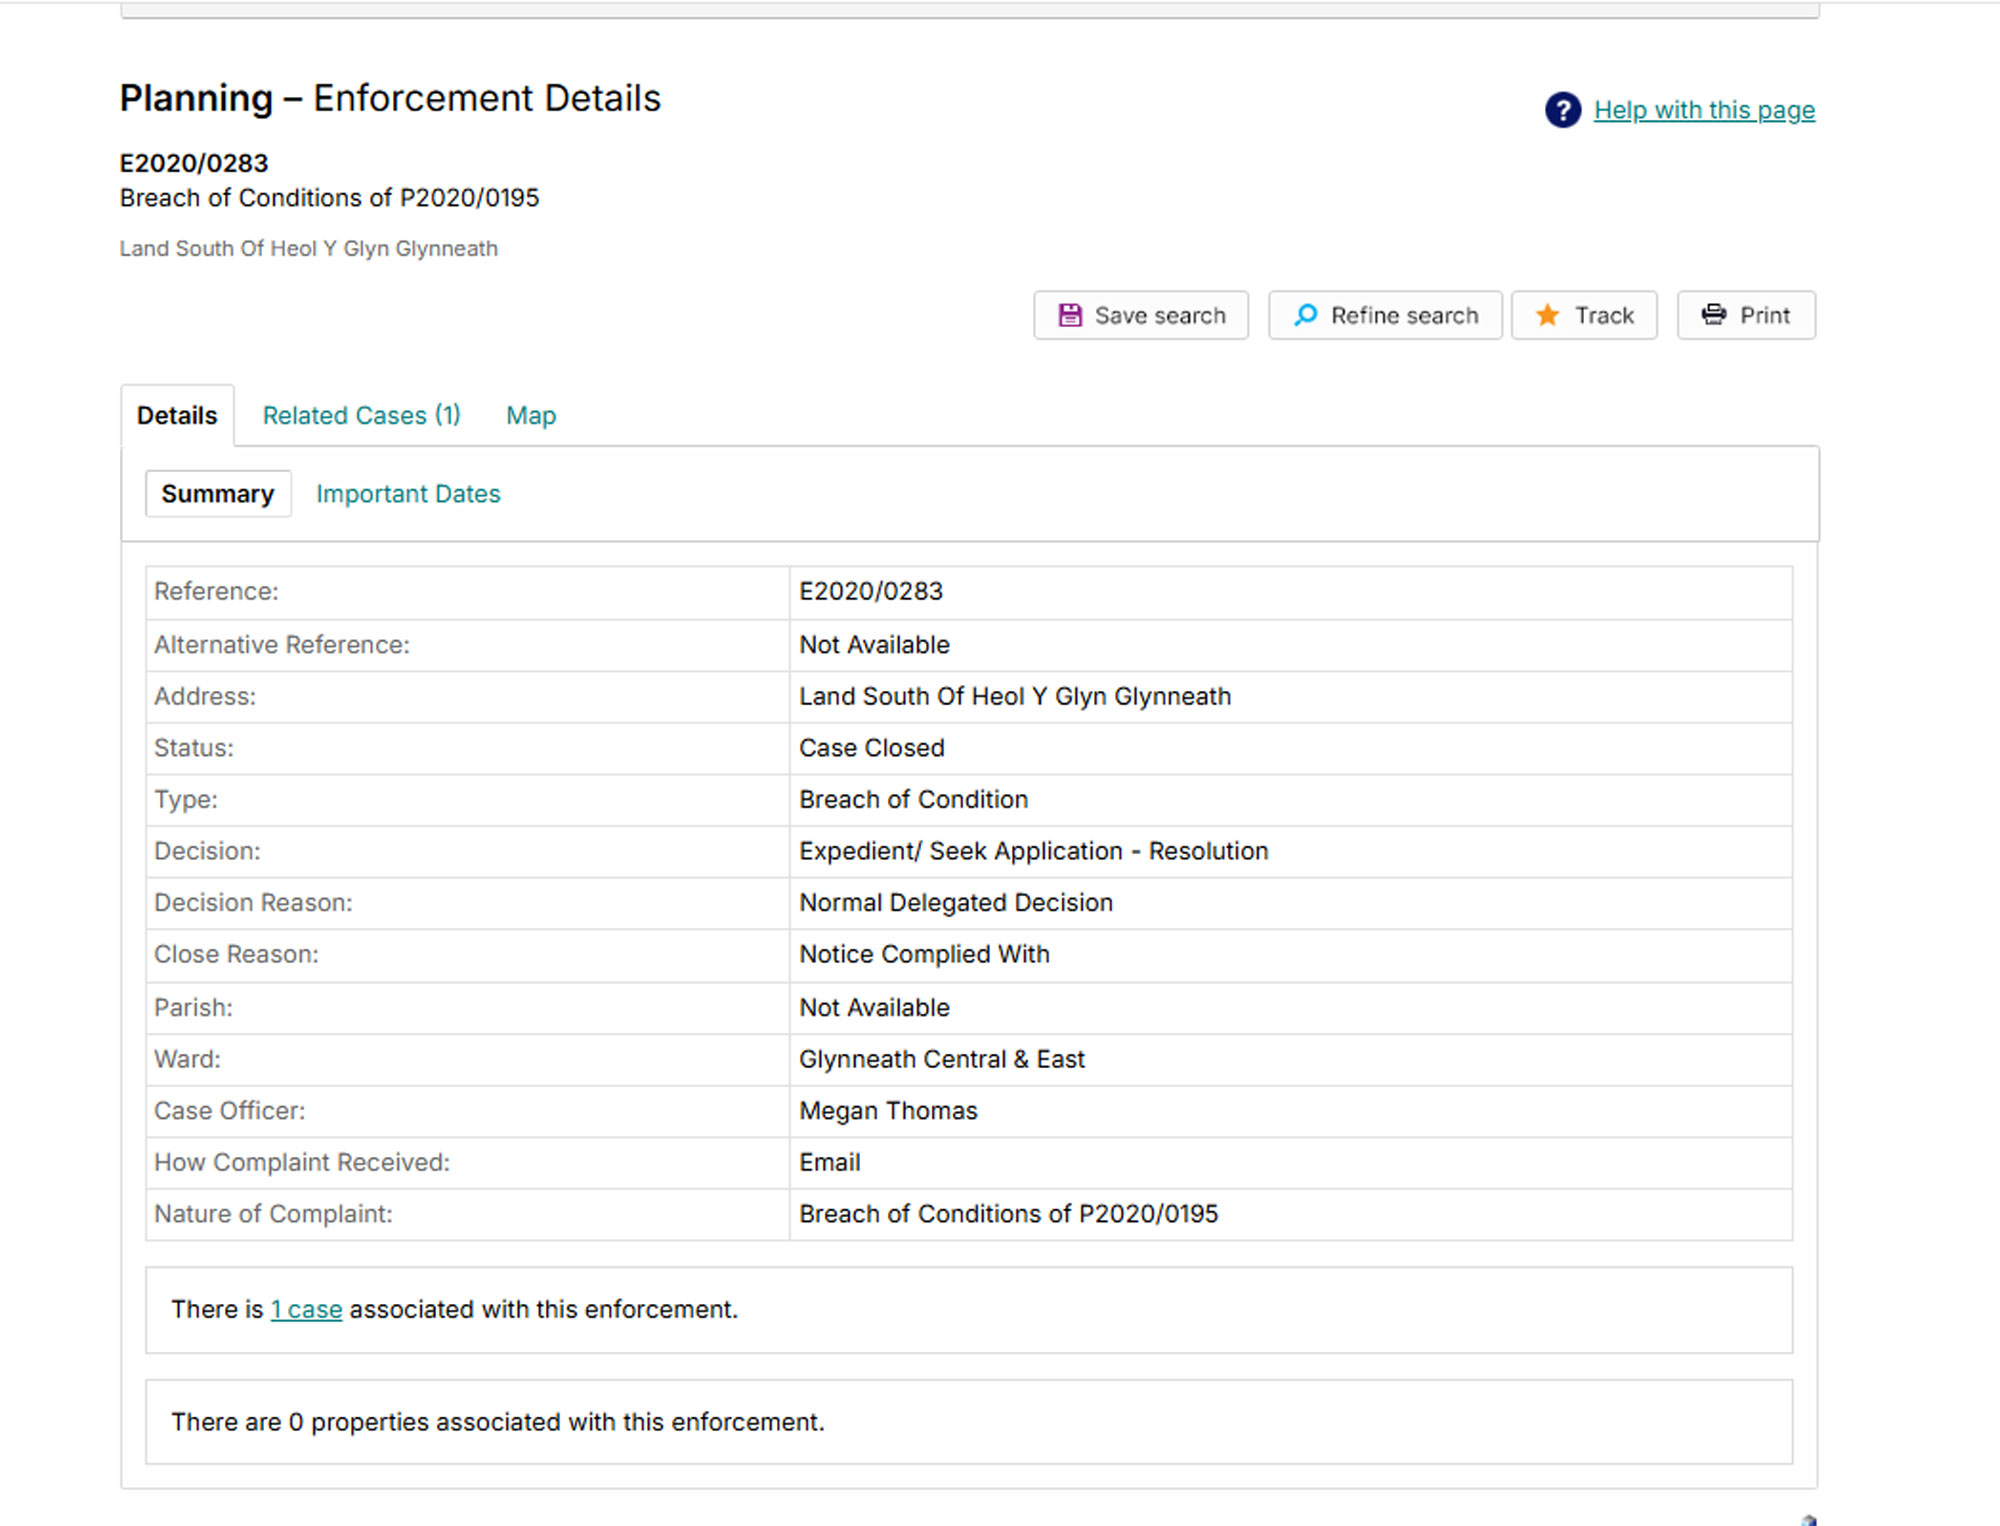The height and width of the screenshot is (1526, 2000).
Task: Click Status value 'Case Closed'
Action: (x=871, y=748)
